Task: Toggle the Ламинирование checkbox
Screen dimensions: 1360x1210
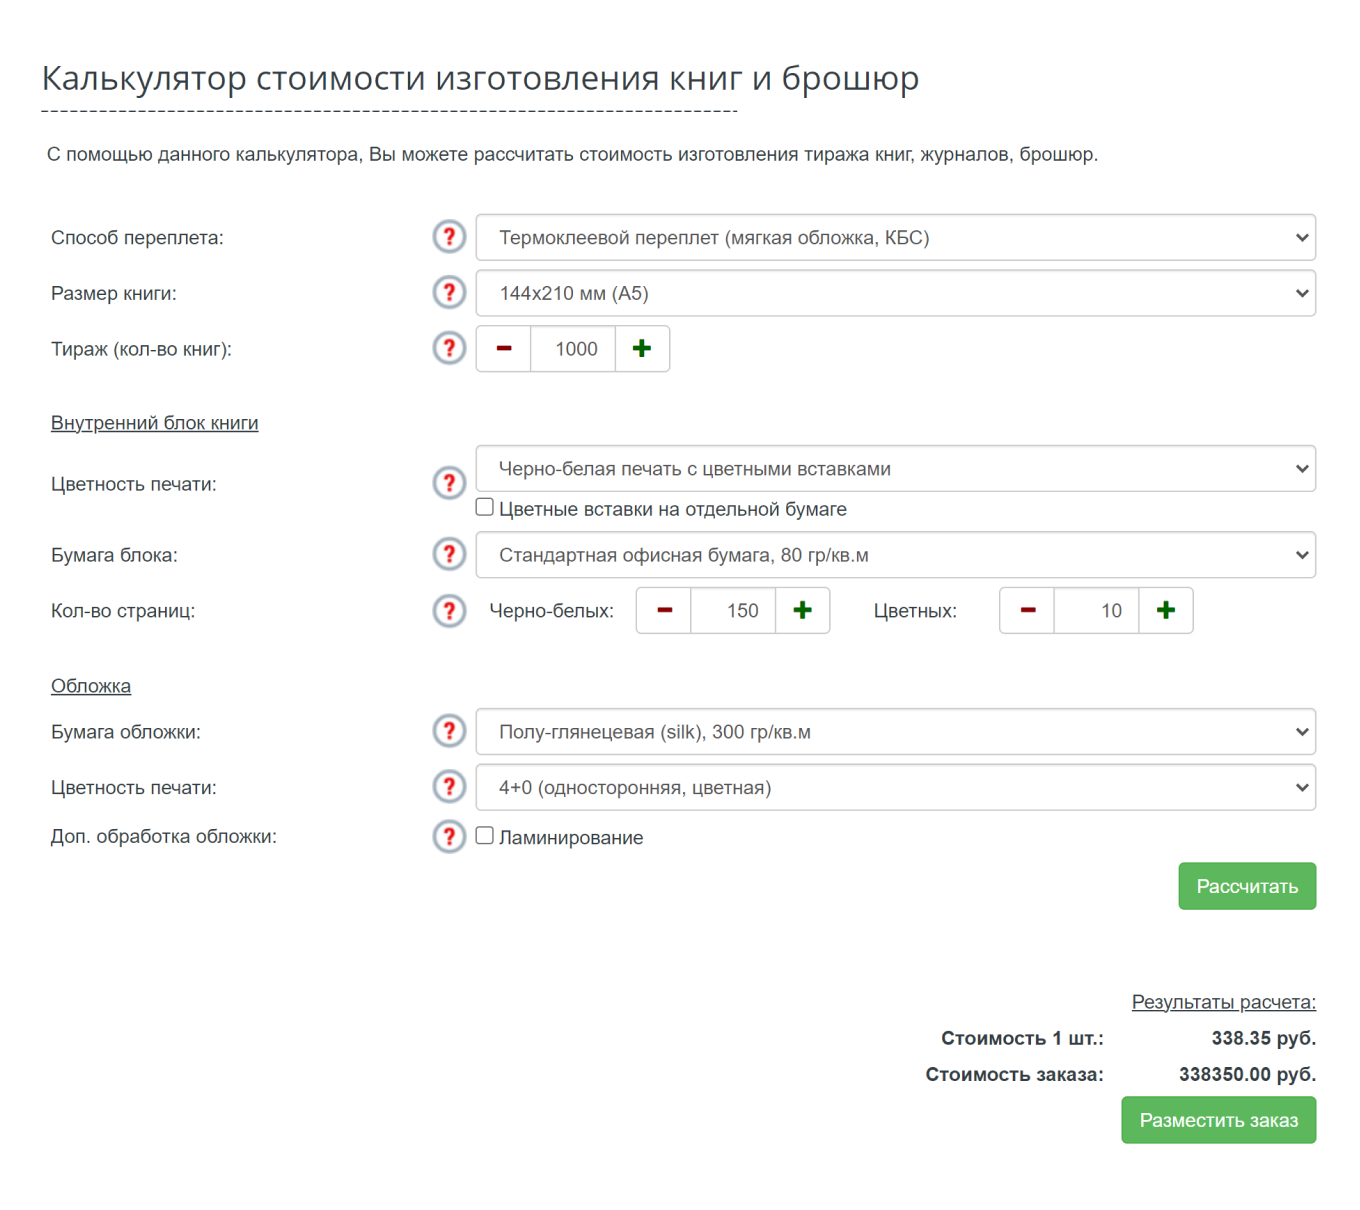Action: pyautogui.click(x=485, y=836)
